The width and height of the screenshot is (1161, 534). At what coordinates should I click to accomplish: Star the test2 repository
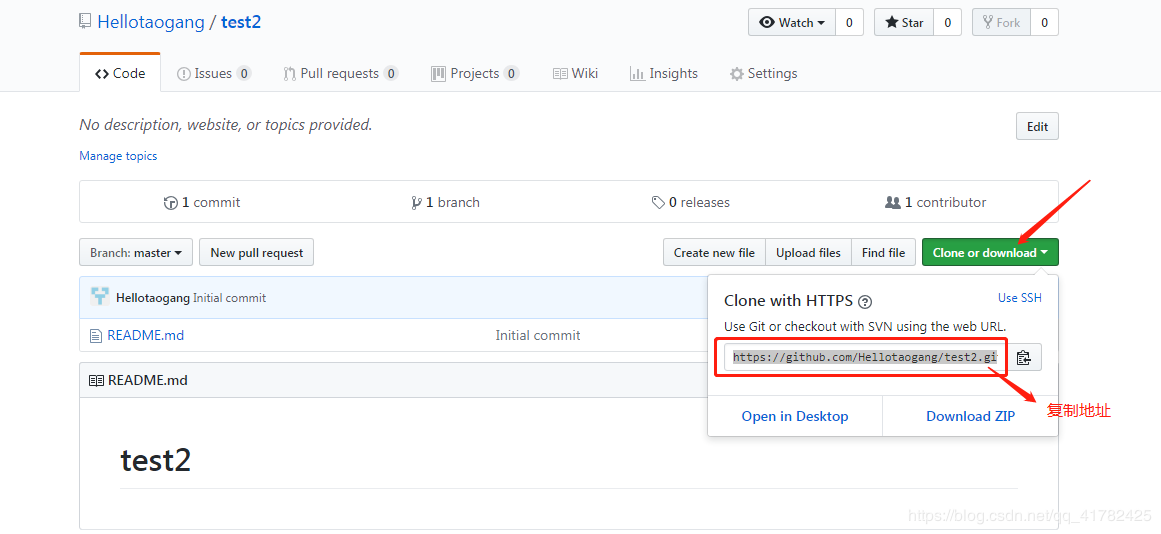(x=904, y=22)
